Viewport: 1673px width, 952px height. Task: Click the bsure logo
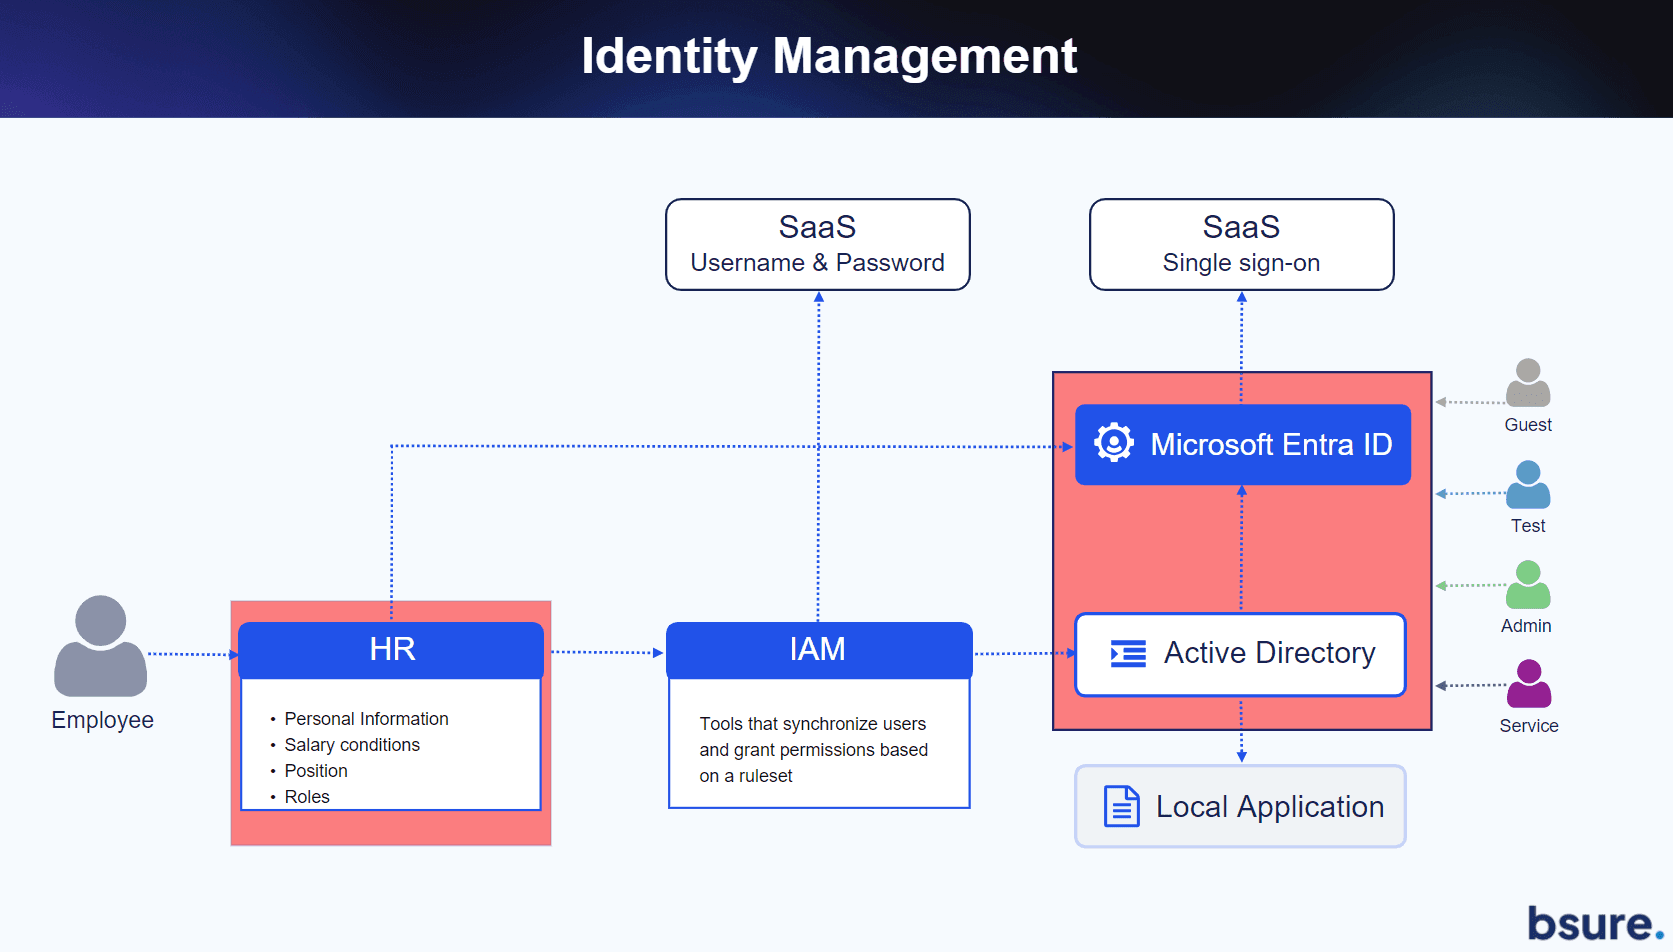click(1595, 923)
